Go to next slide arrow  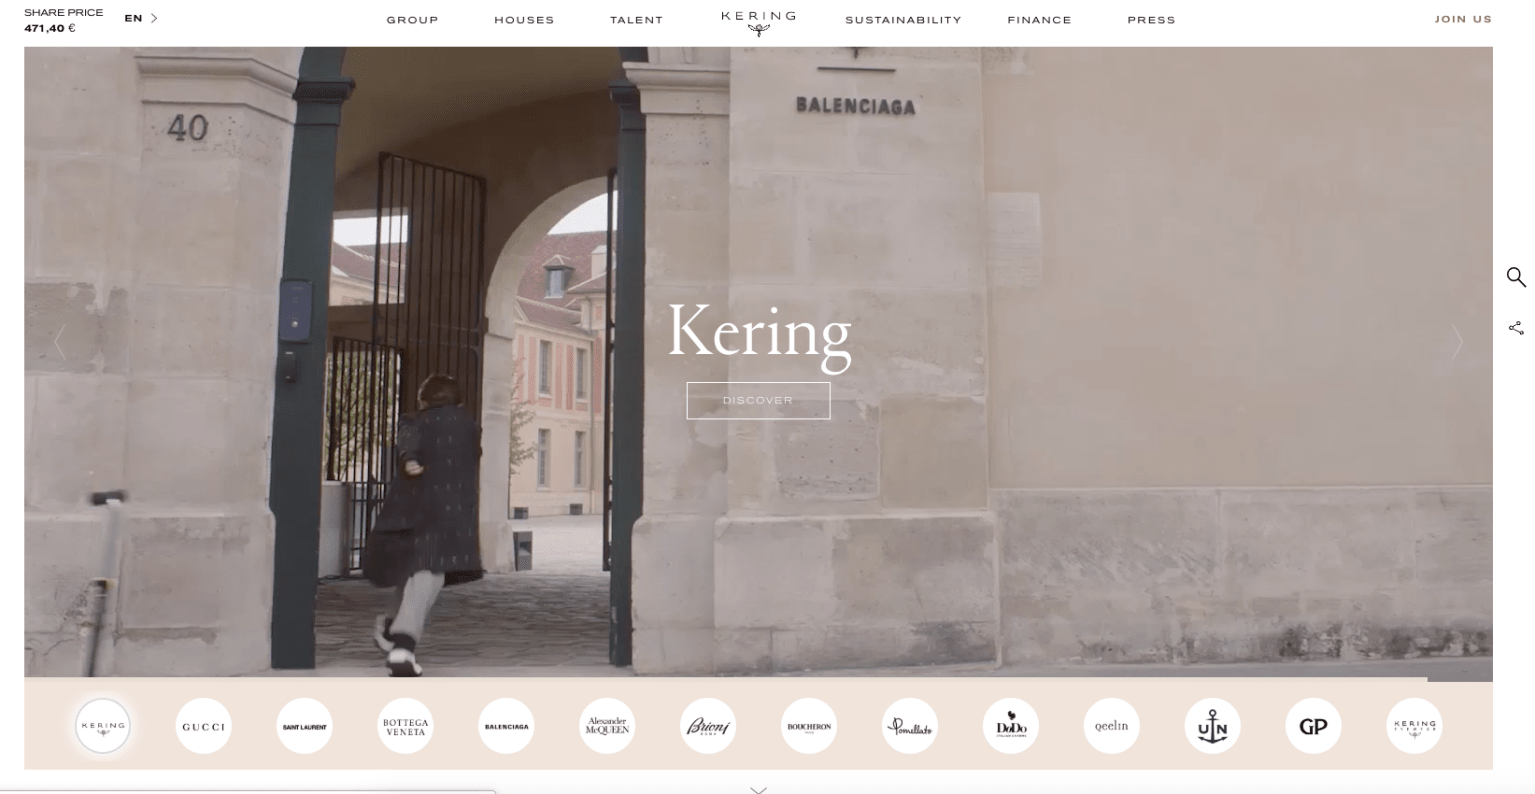tap(1457, 342)
